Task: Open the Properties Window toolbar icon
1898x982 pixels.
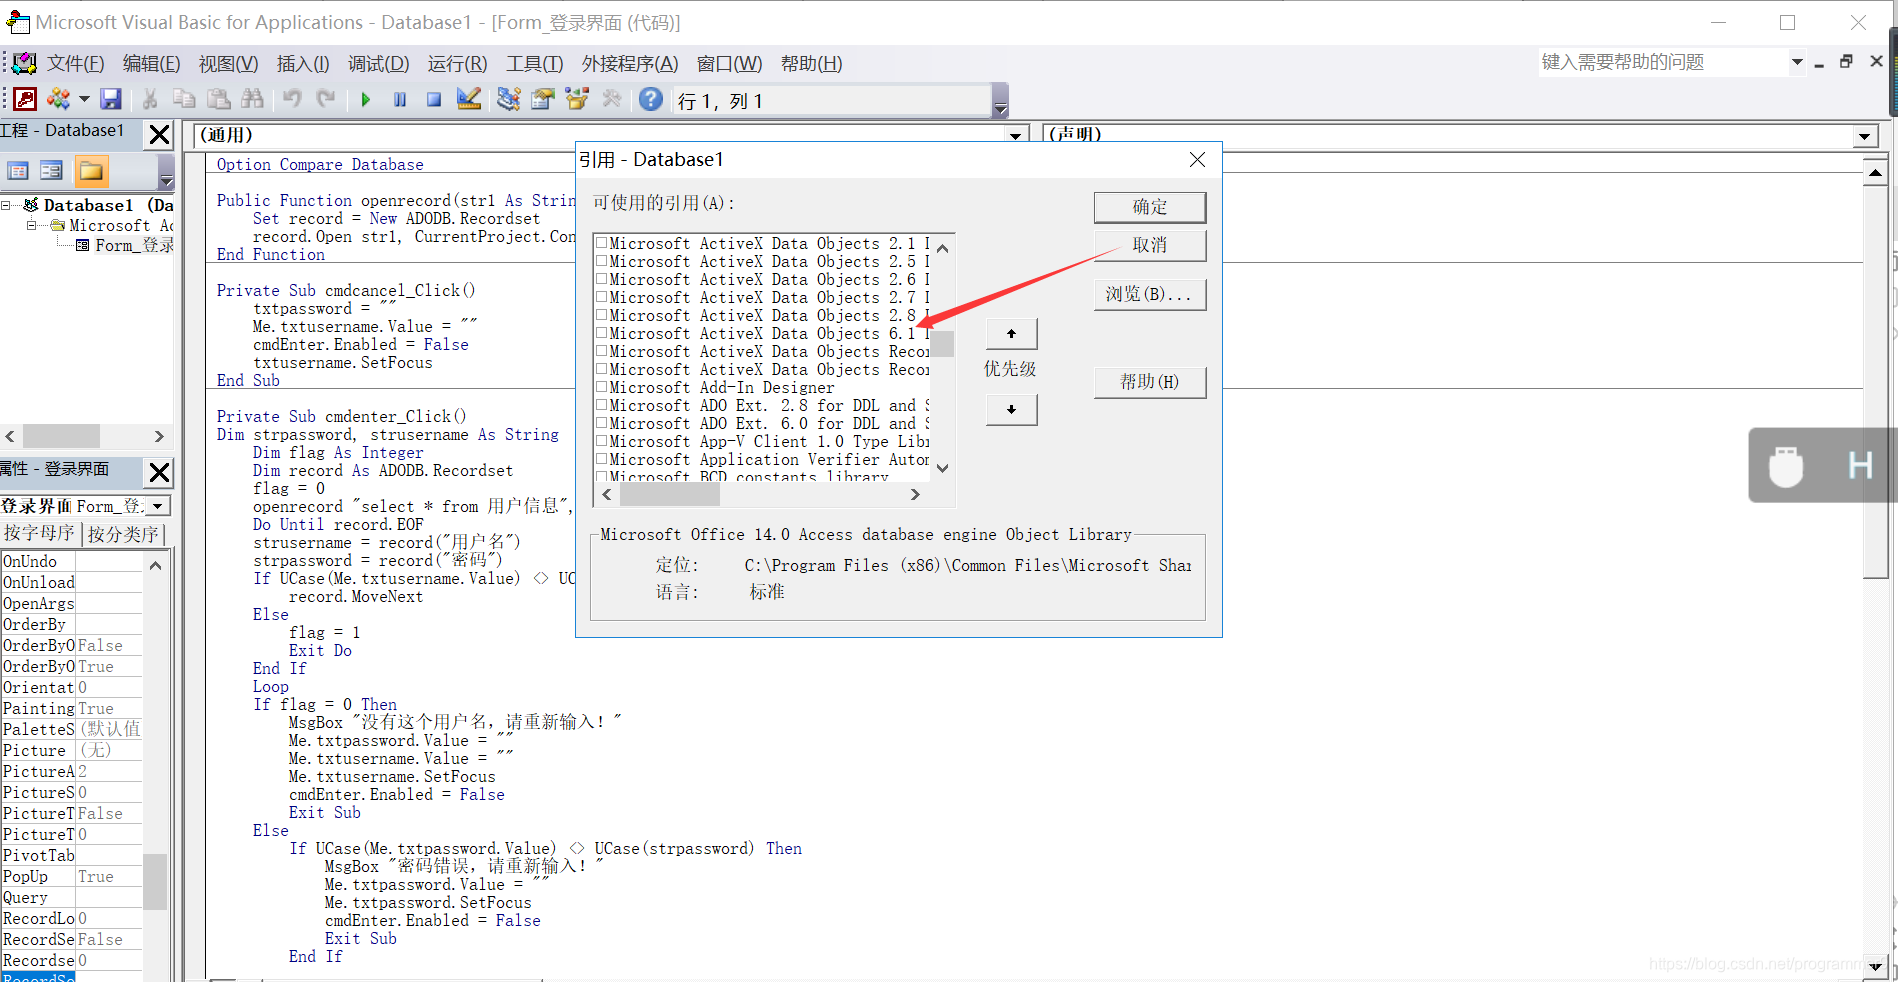Action: tap(543, 99)
